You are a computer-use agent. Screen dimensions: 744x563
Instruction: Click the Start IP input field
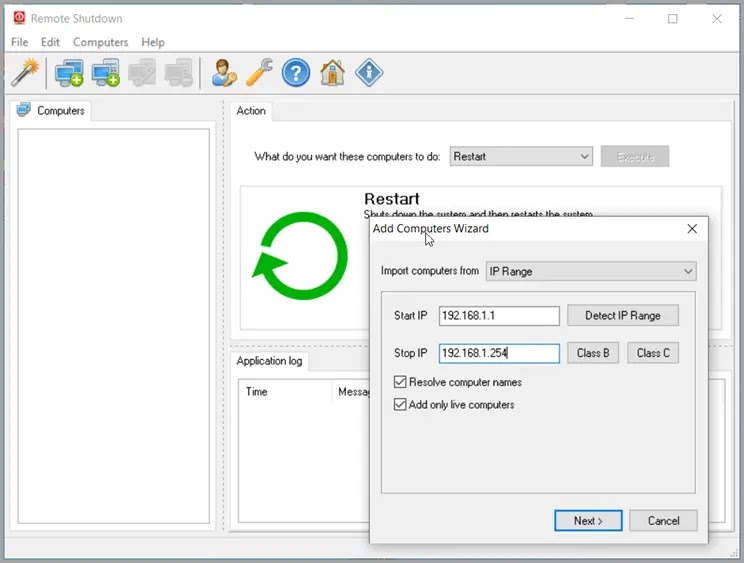click(x=499, y=316)
